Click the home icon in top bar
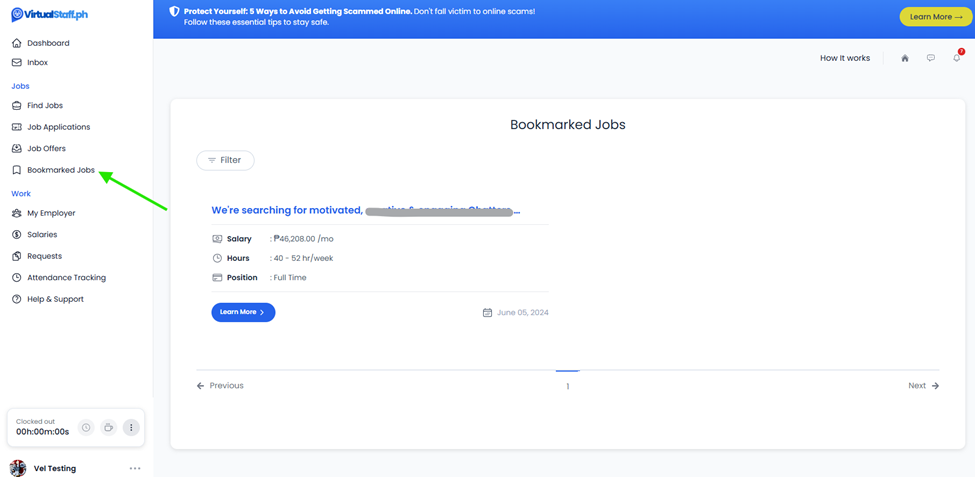The image size is (975, 477). [905, 58]
